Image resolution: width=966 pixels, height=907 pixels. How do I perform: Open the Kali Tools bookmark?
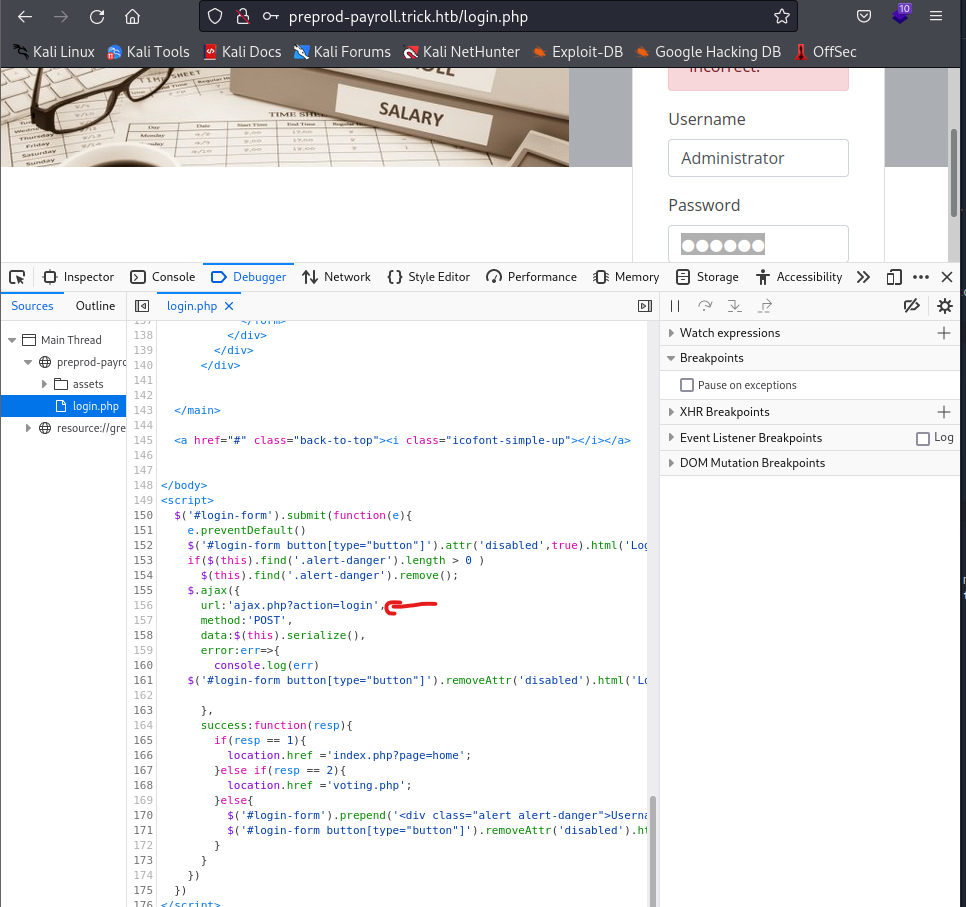point(148,52)
